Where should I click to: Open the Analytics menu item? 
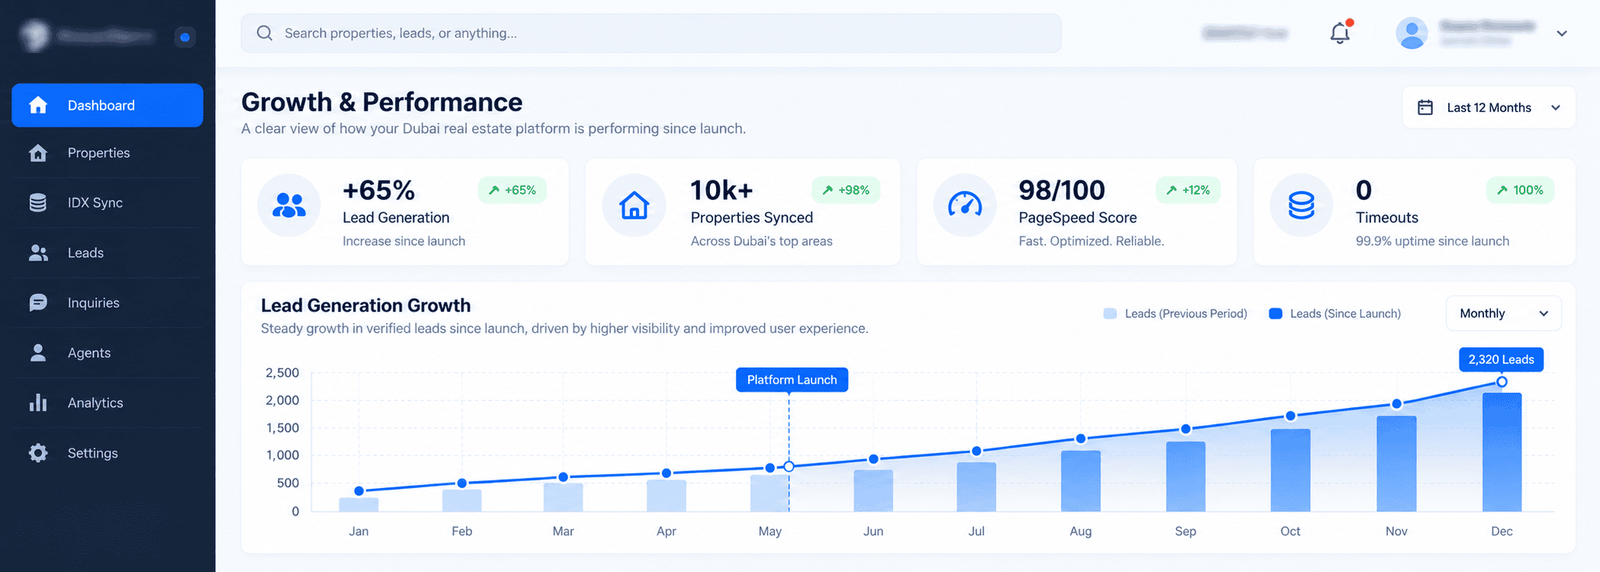[107, 403]
